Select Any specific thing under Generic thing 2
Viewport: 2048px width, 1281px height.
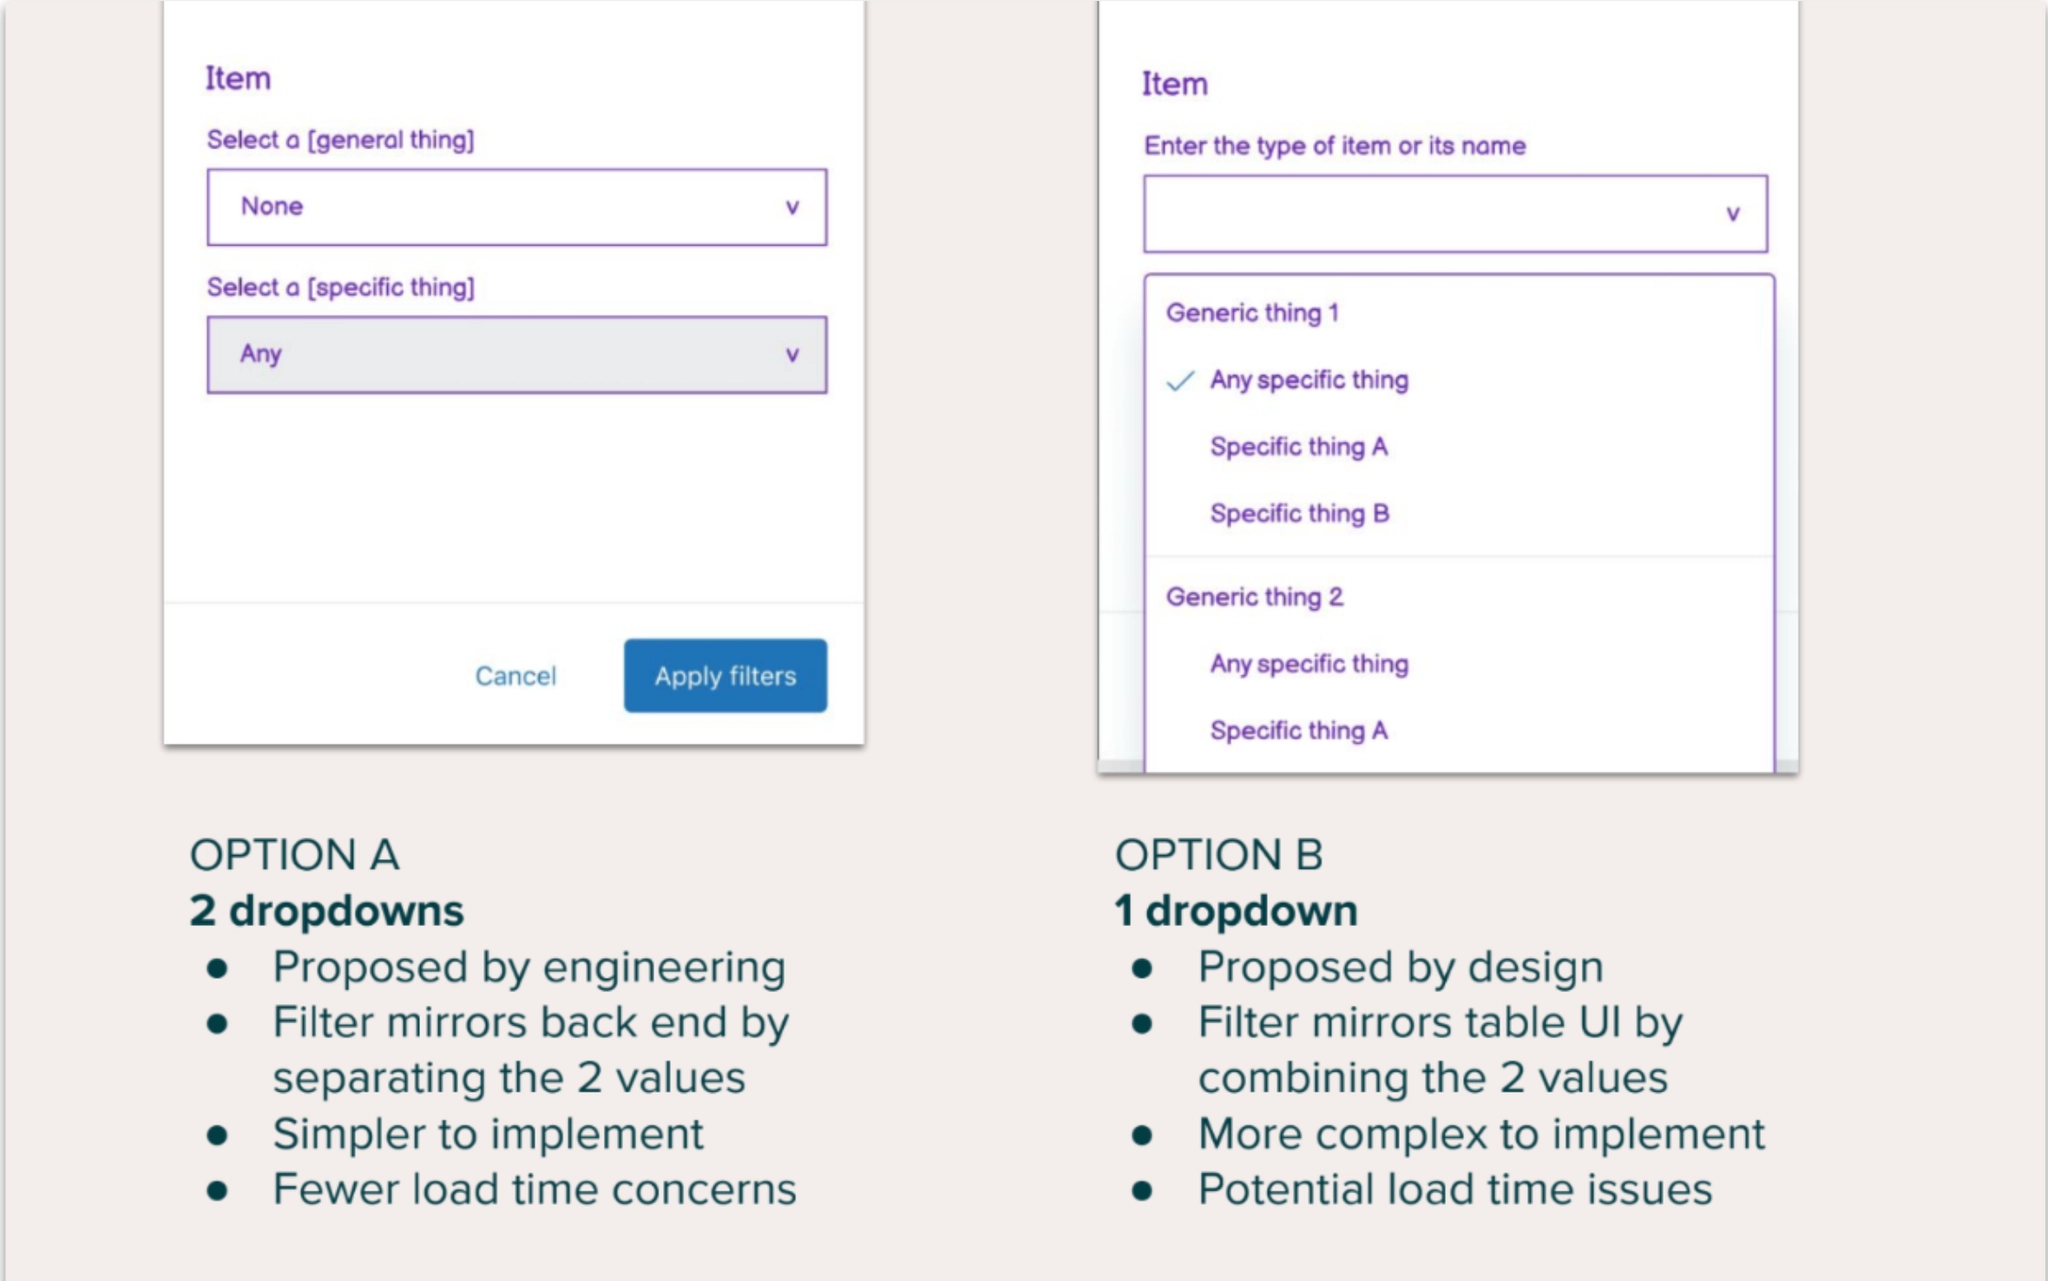point(1308,663)
